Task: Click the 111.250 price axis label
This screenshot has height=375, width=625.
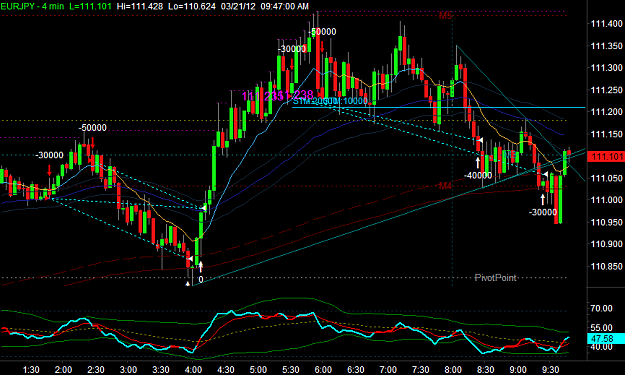Action: pyautogui.click(x=606, y=90)
